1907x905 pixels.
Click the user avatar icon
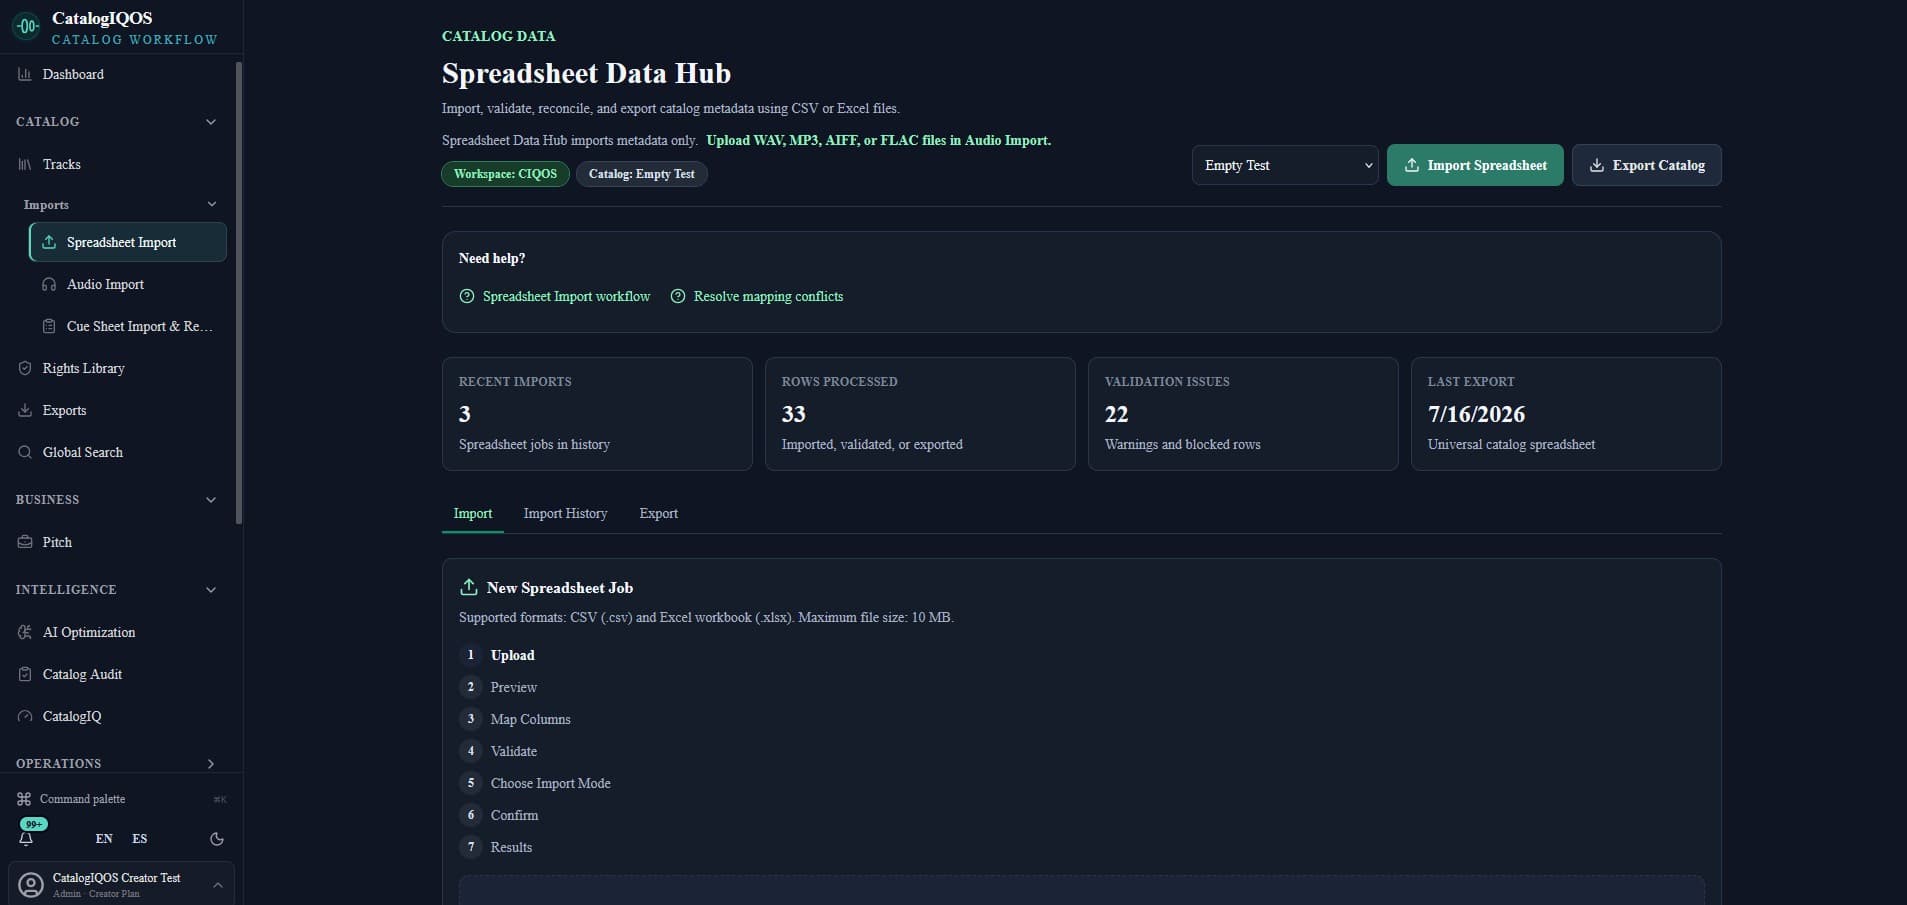[31, 885]
